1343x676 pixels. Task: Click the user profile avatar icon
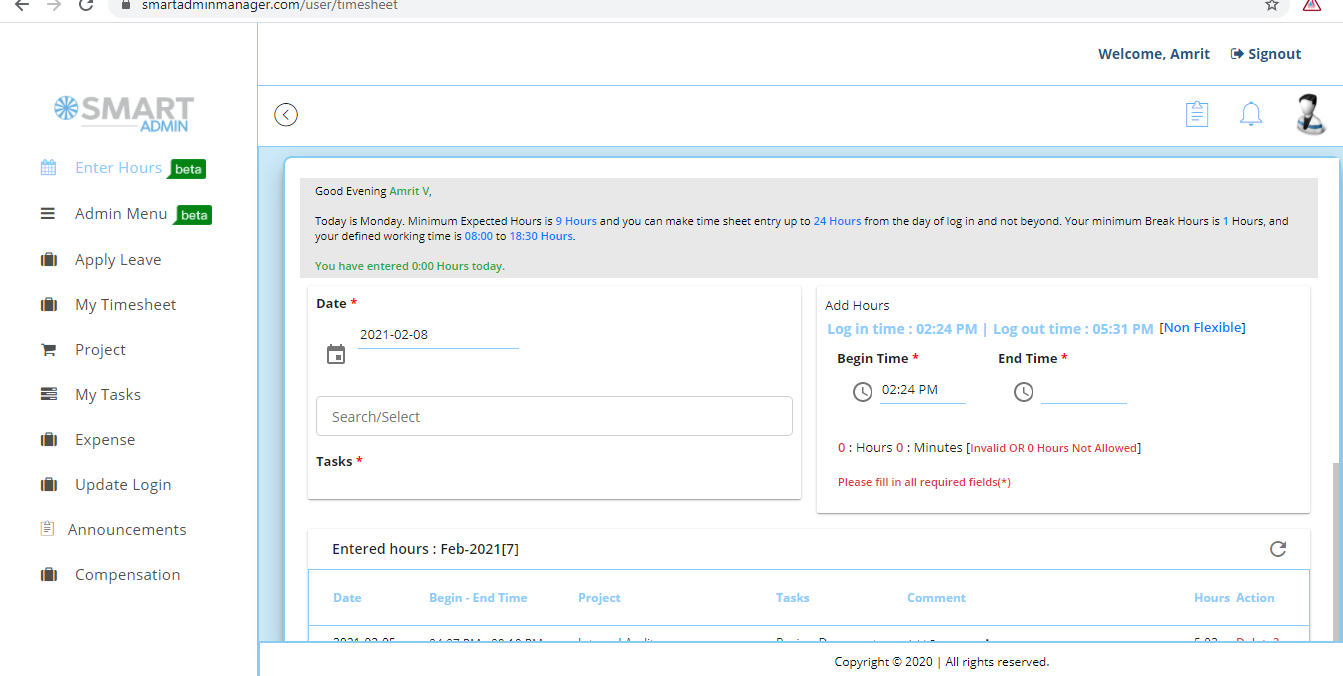(x=1310, y=114)
